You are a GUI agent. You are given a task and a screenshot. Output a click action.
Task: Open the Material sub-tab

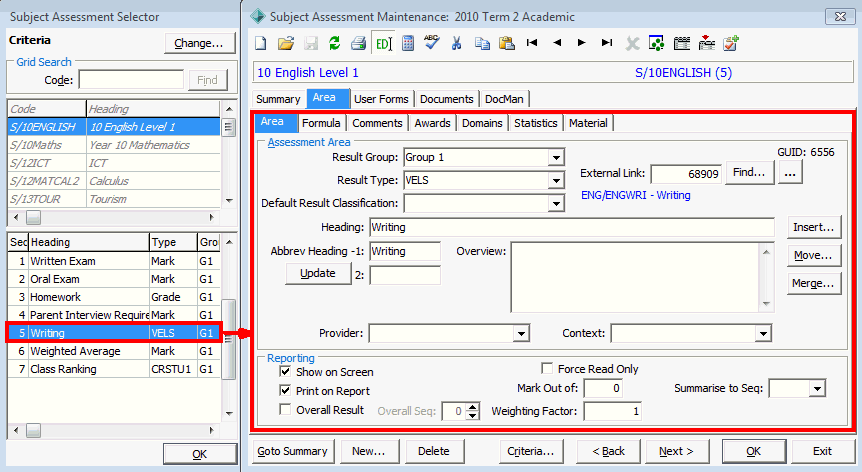(588, 123)
